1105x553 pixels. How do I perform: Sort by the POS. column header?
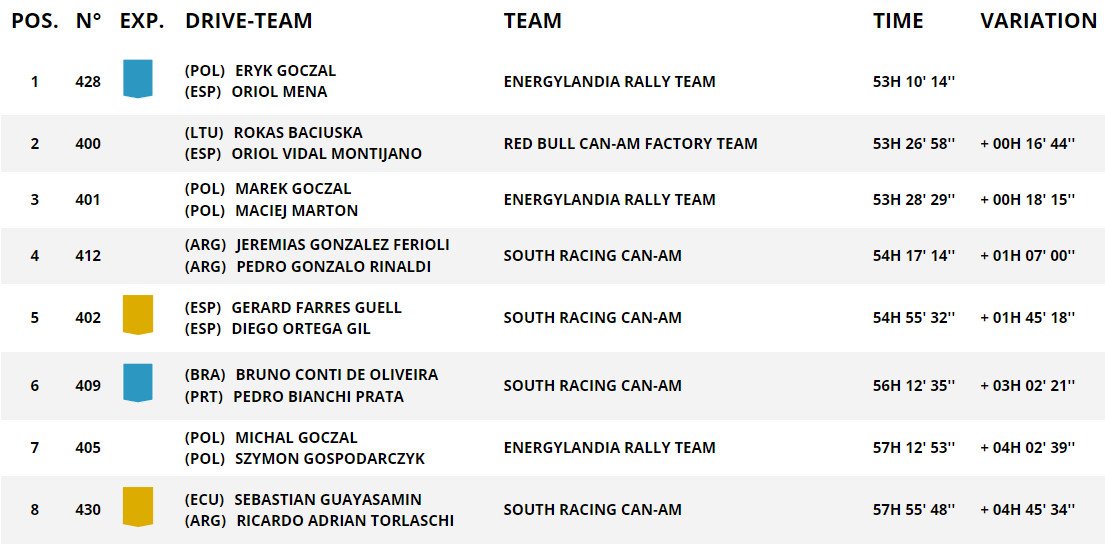click(35, 21)
